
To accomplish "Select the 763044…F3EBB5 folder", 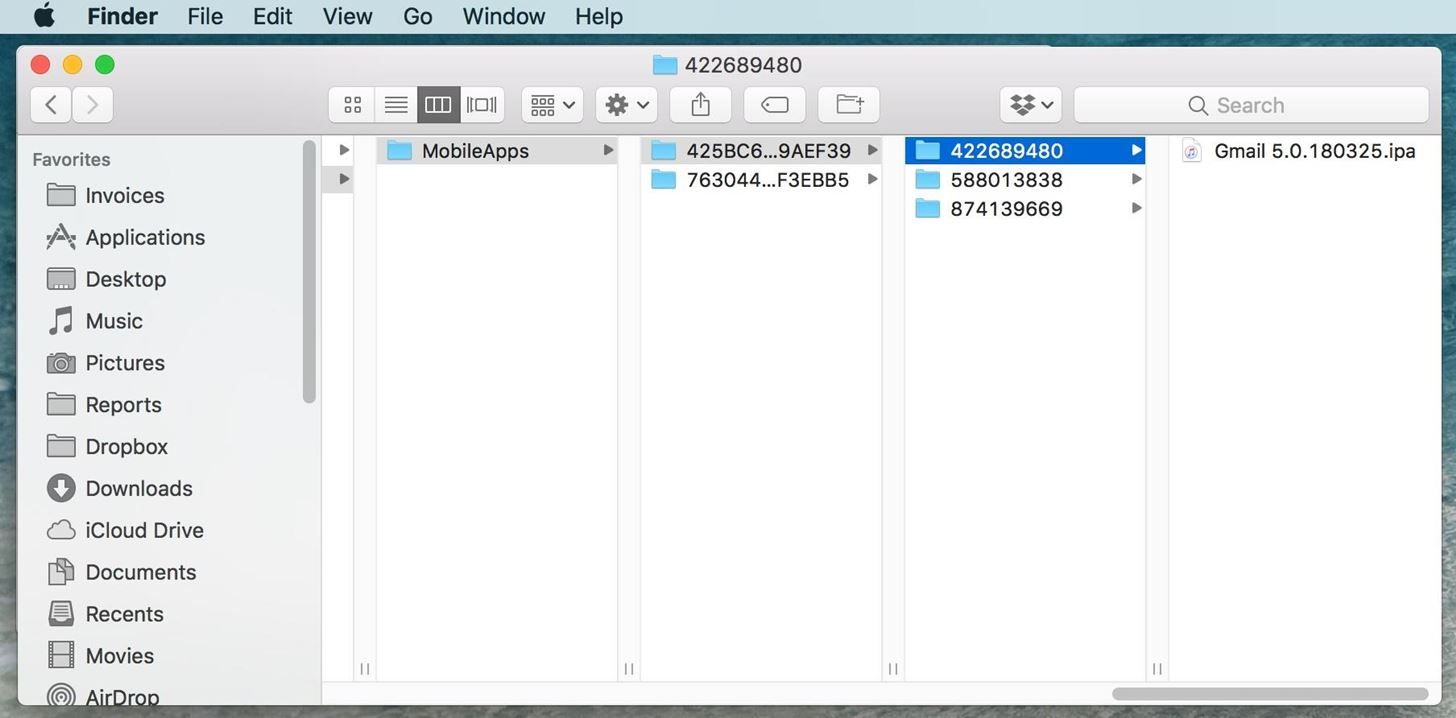I will (766, 180).
